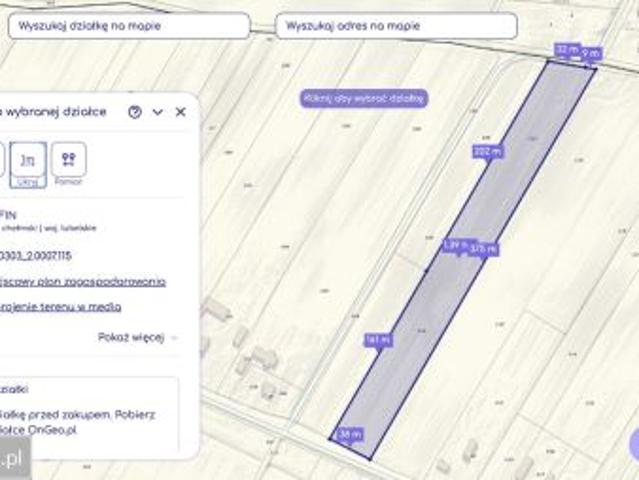Click the 161 m edge length label
The height and width of the screenshot is (480, 639).
tap(378, 340)
